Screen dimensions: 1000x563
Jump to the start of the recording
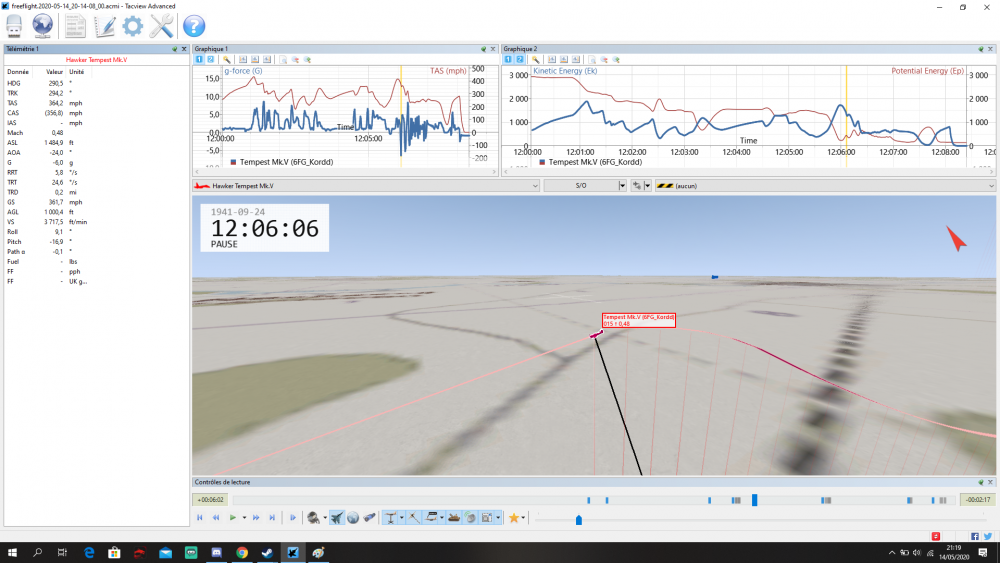tap(200, 518)
